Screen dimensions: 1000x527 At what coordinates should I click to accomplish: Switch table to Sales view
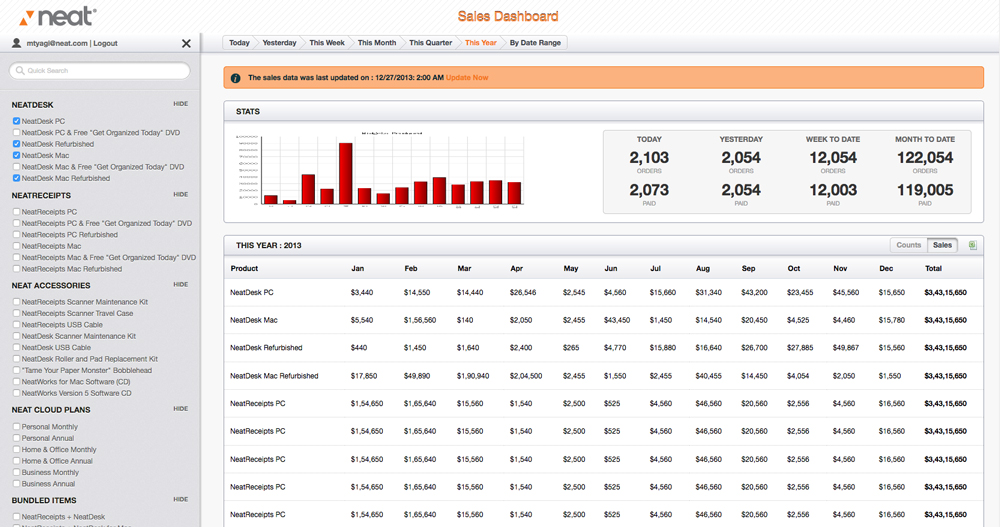942,245
